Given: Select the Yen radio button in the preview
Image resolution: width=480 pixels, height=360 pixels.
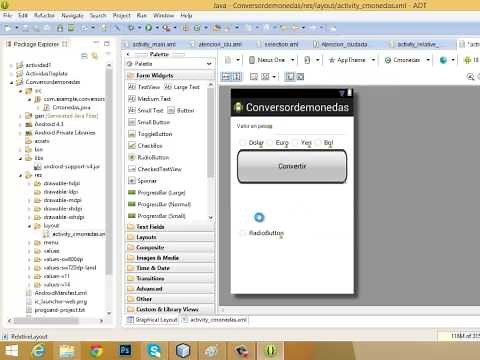Looking at the screenshot, I should click(x=302, y=143).
